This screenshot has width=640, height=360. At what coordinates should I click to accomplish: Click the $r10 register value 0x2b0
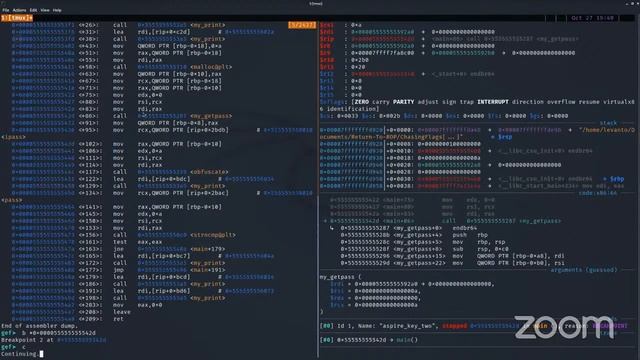[360, 60]
